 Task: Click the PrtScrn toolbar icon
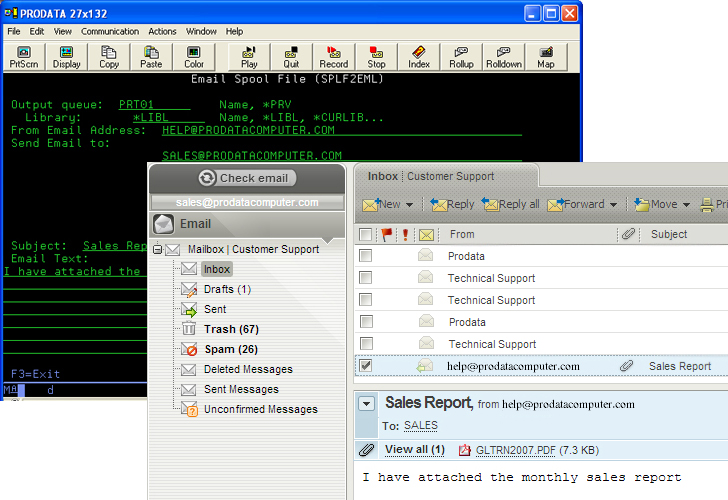click(24, 57)
